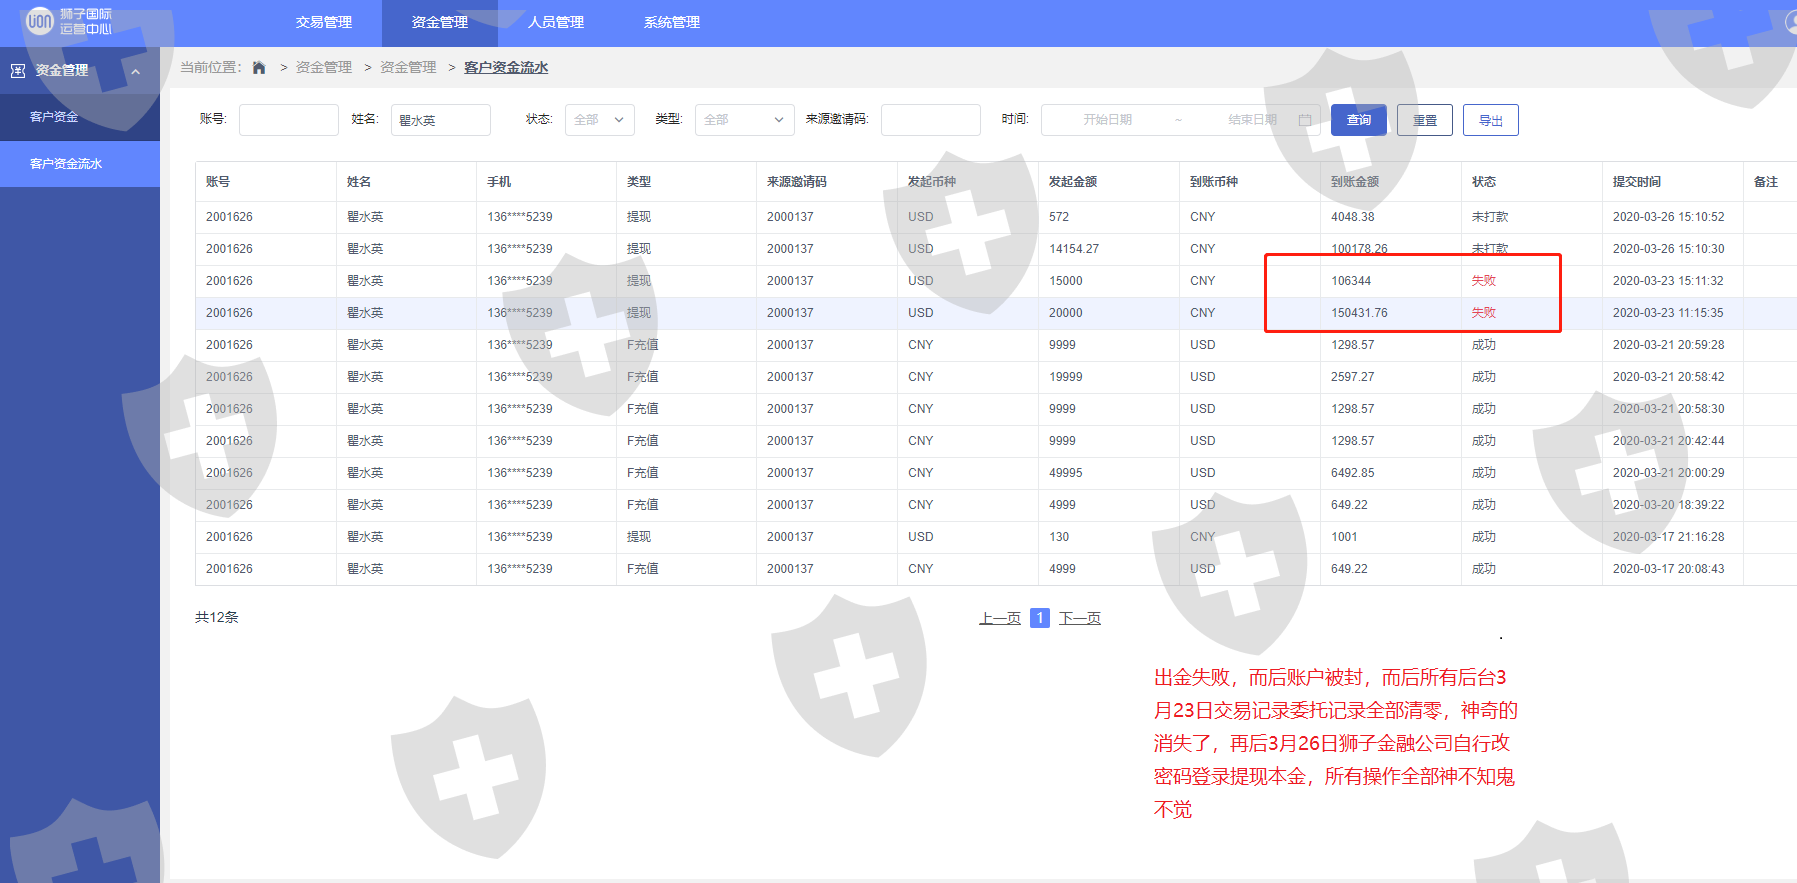This screenshot has width=1797, height=883.
Task: Click the 开始日期 start date field
Action: pos(1107,120)
